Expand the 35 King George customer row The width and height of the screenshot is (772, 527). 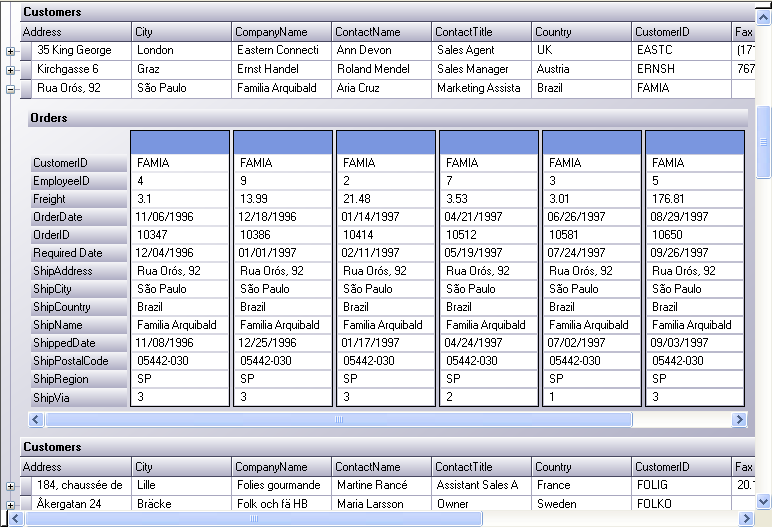click(x=10, y=51)
